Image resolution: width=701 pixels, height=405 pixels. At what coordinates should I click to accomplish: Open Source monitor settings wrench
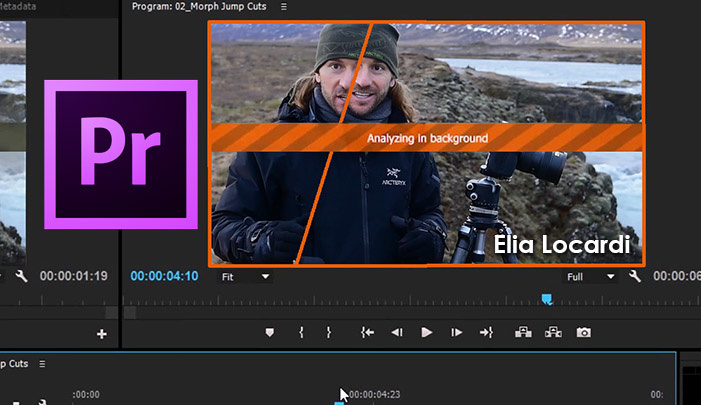point(21,276)
